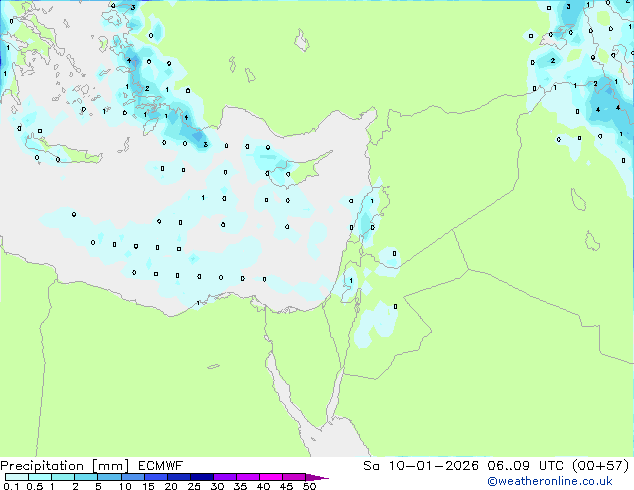Click the 20 to 25 mm legend swatch
This screenshot has width=634, height=490.
[179, 477]
